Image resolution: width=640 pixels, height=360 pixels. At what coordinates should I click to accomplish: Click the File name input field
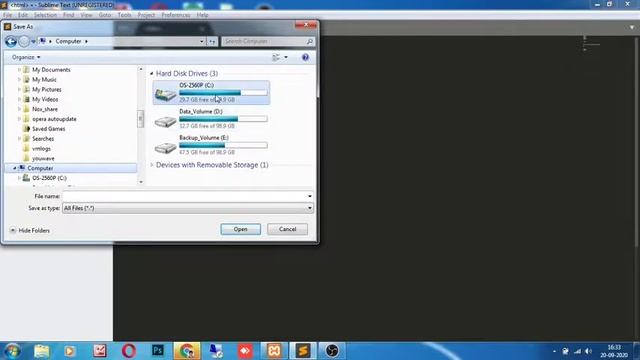point(184,196)
